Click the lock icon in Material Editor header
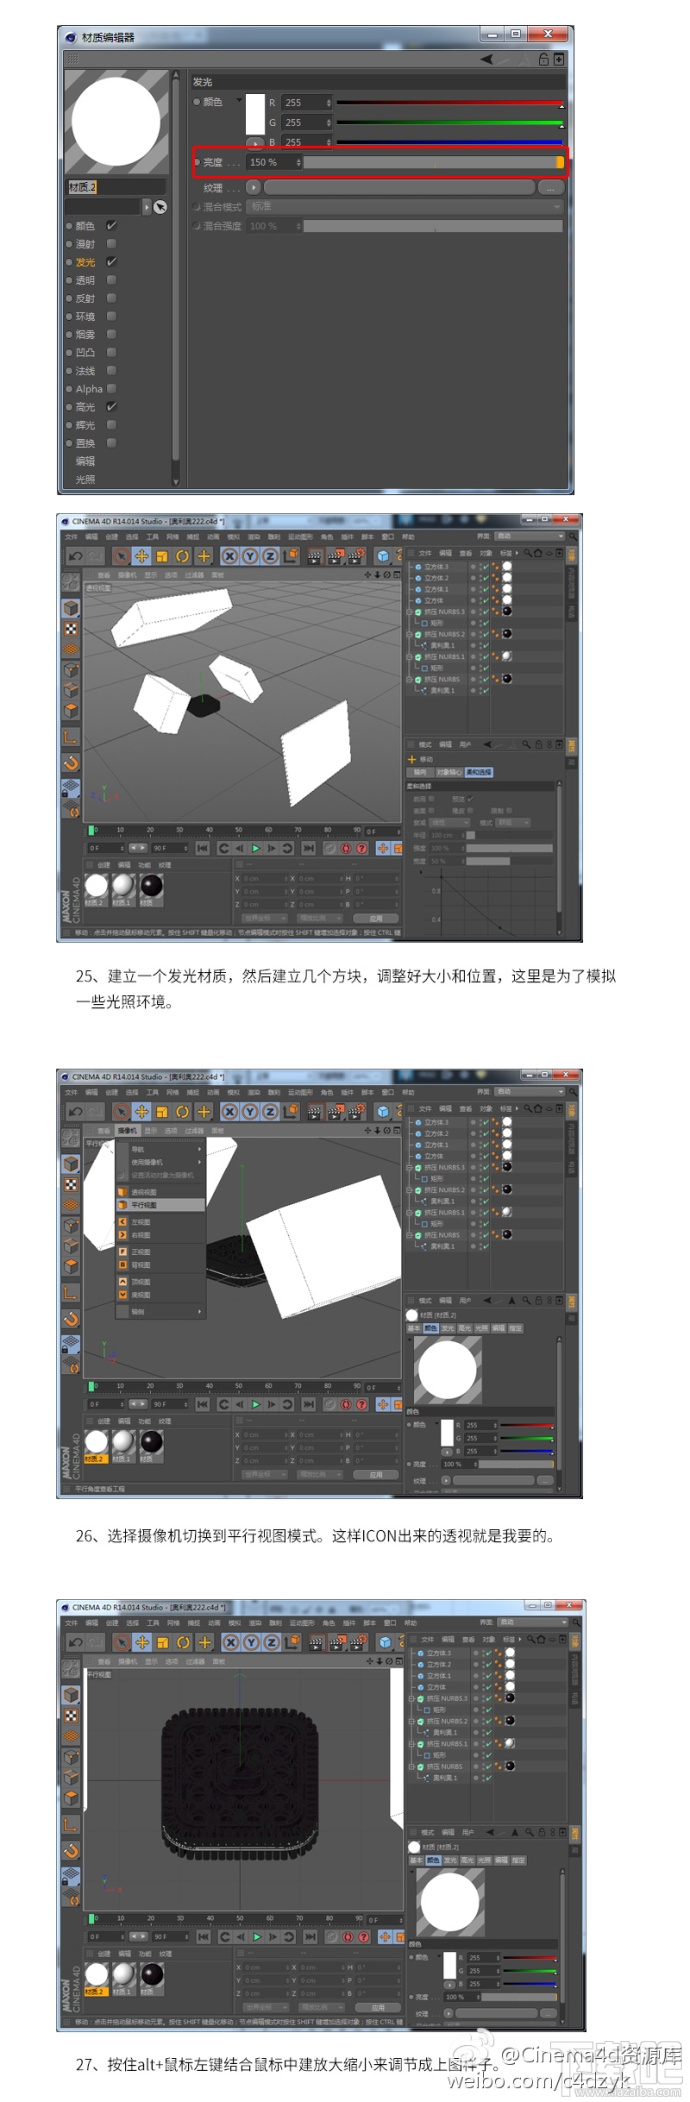Viewport: 690px width, 2102px height. click(543, 59)
